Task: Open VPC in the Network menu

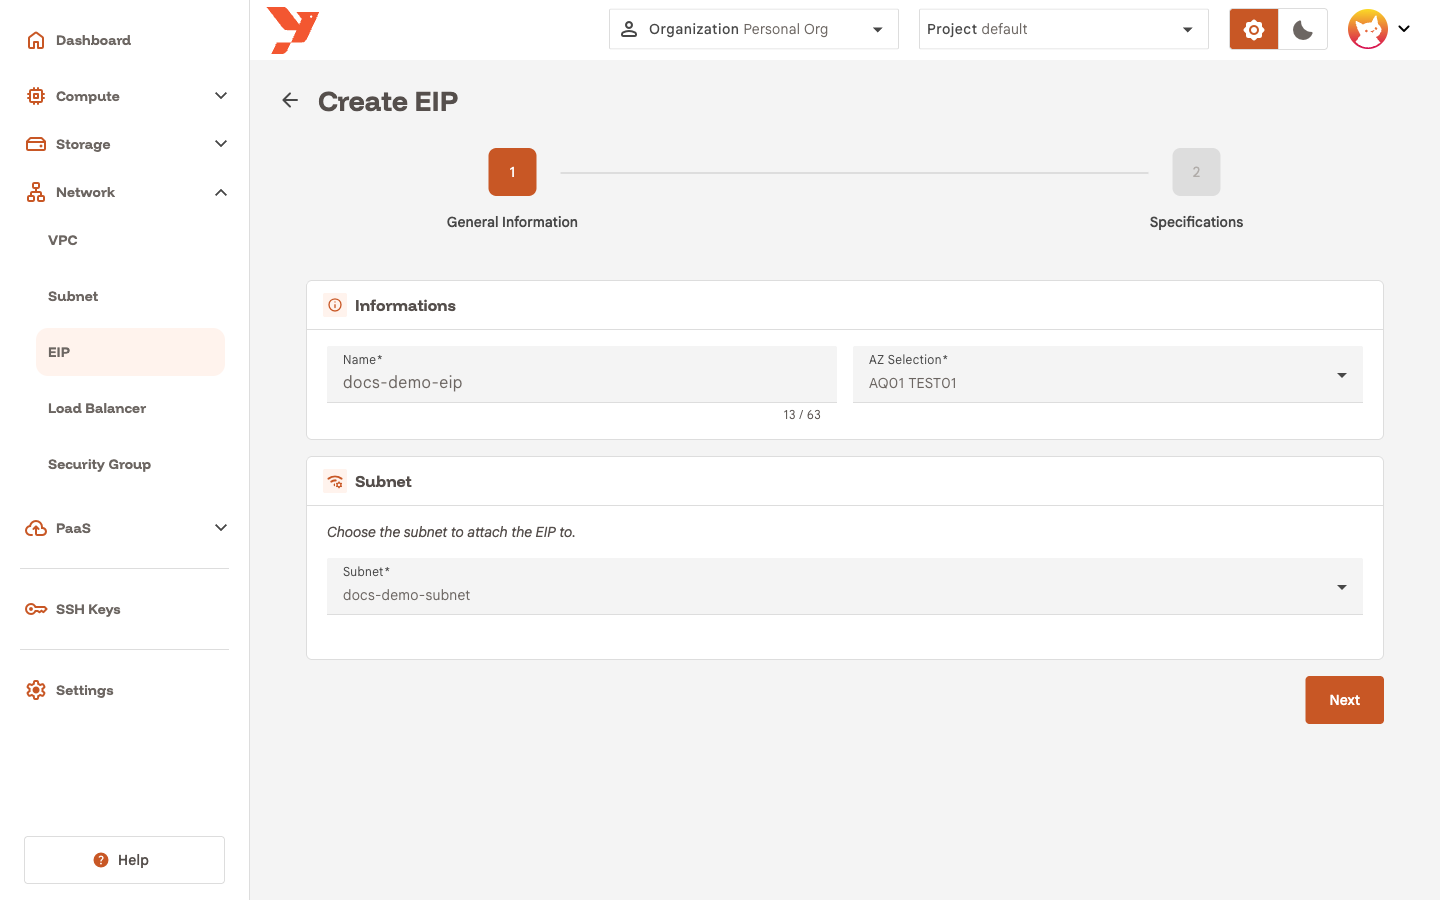Action: (130, 240)
